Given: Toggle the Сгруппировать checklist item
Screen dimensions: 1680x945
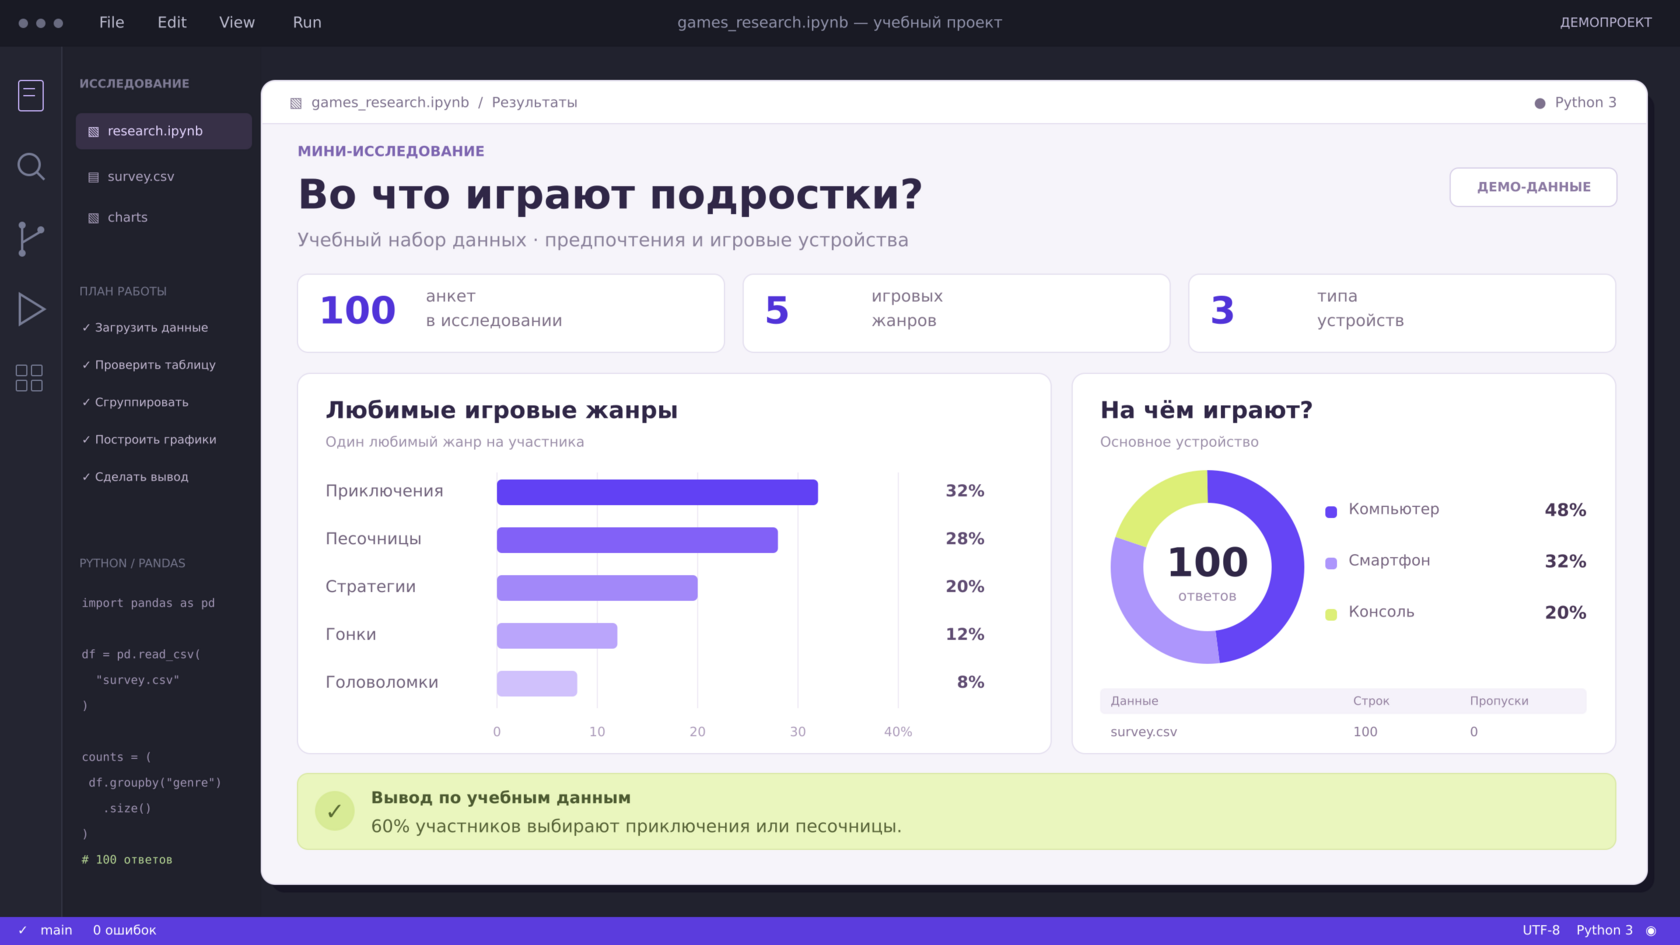Looking at the screenshot, I should tap(135, 402).
